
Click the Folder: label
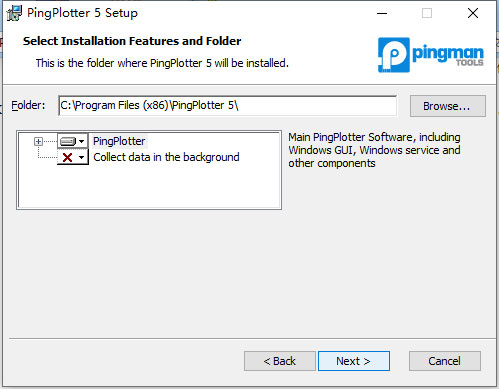[28, 105]
